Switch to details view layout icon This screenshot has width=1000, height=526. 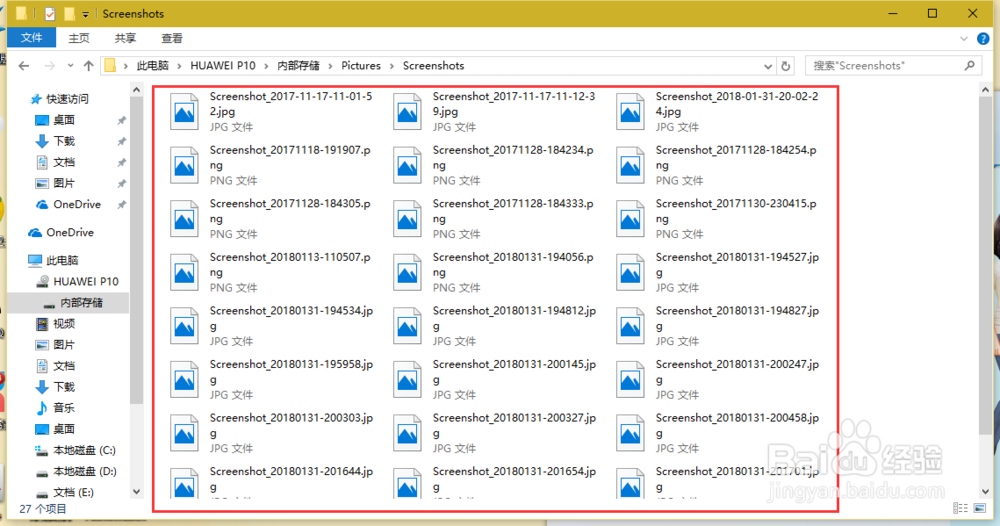pos(960,508)
